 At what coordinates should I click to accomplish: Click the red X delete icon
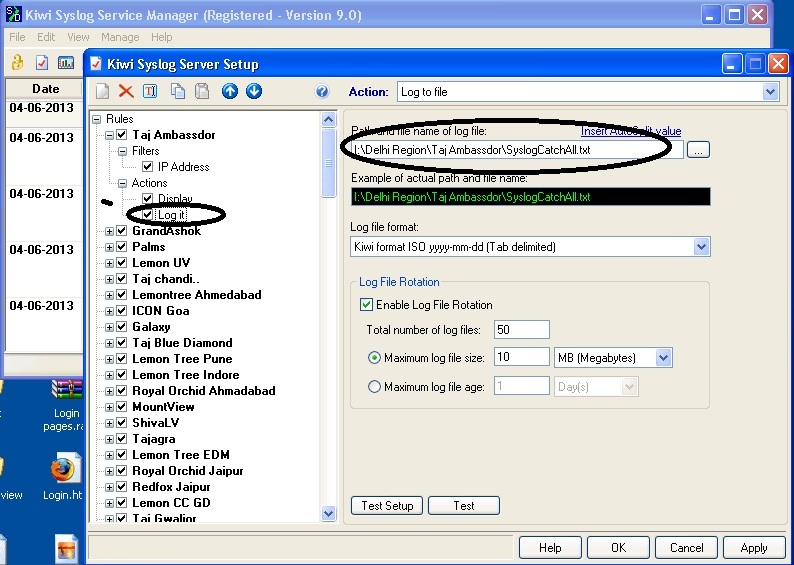coord(126,91)
